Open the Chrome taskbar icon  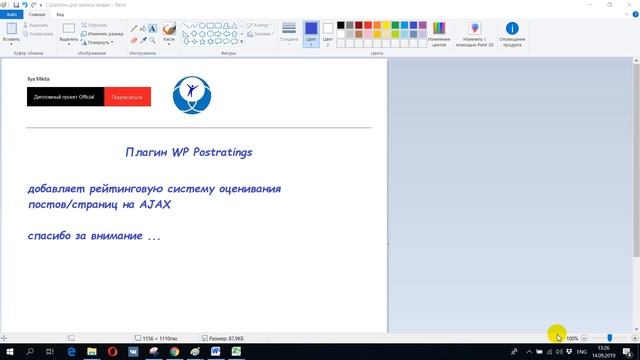(174, 351)
